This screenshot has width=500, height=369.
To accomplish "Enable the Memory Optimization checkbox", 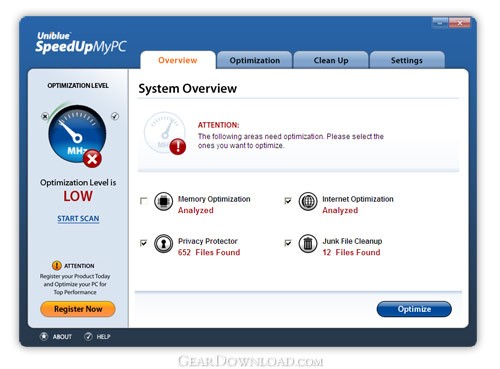I will tap(144, 201).
